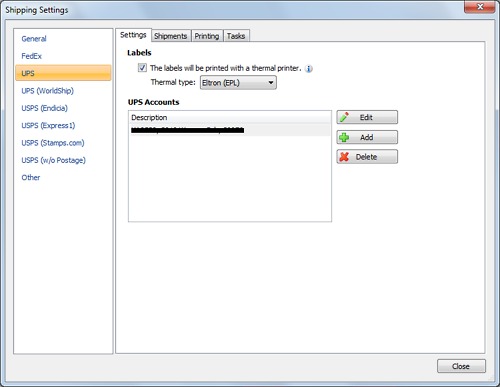This screenshot has height=387, width=500.
Task: Open the Printing tab
Action: [x=207, y=36]
